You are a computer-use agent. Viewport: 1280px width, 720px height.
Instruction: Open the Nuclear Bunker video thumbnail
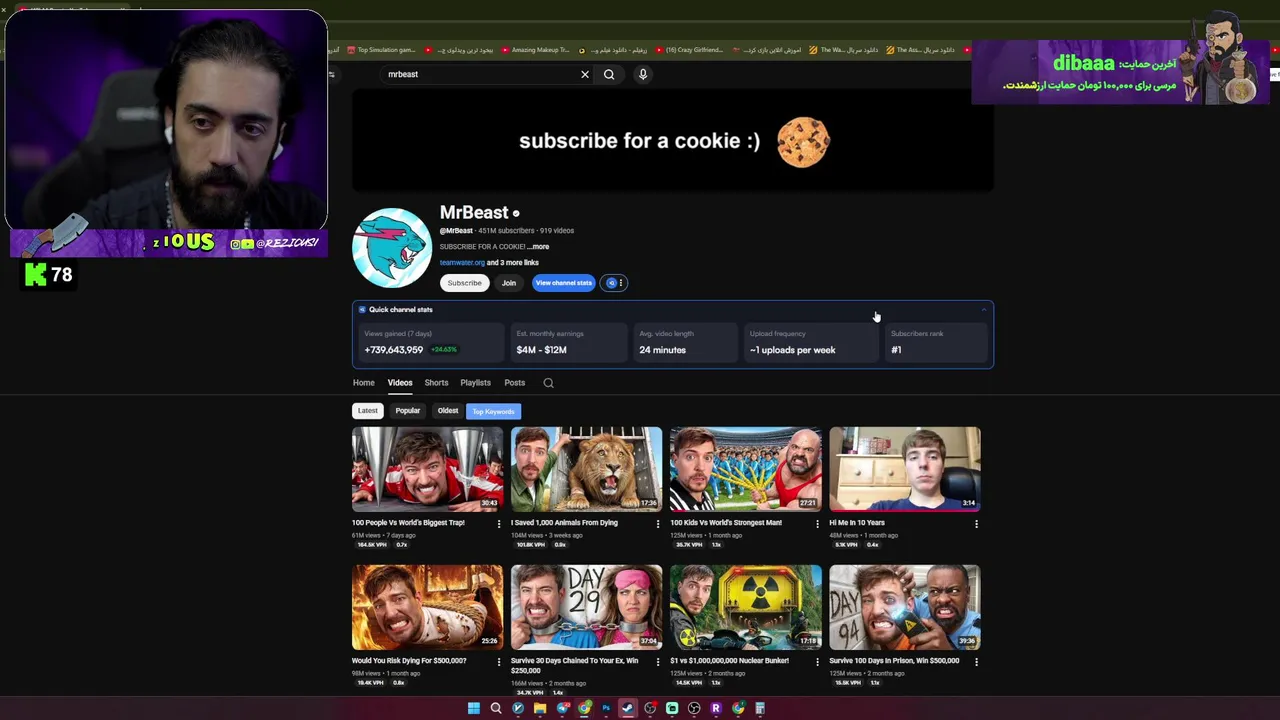(745, 607)
